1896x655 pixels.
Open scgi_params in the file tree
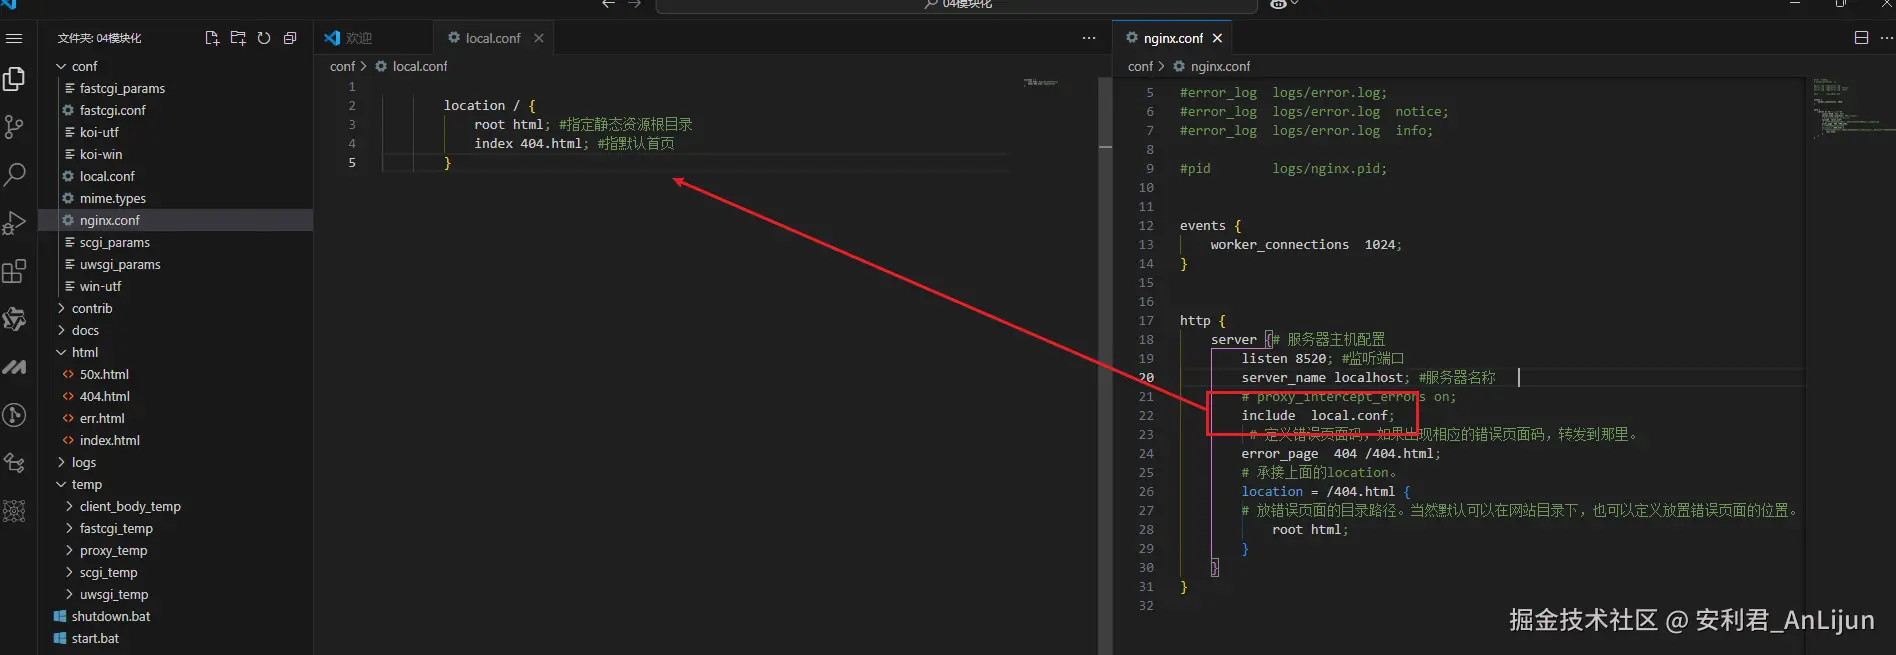114,242
